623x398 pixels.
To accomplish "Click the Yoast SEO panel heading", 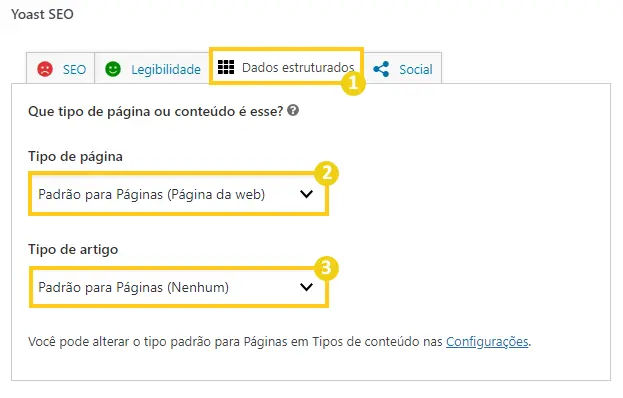I will coord(42,14).
